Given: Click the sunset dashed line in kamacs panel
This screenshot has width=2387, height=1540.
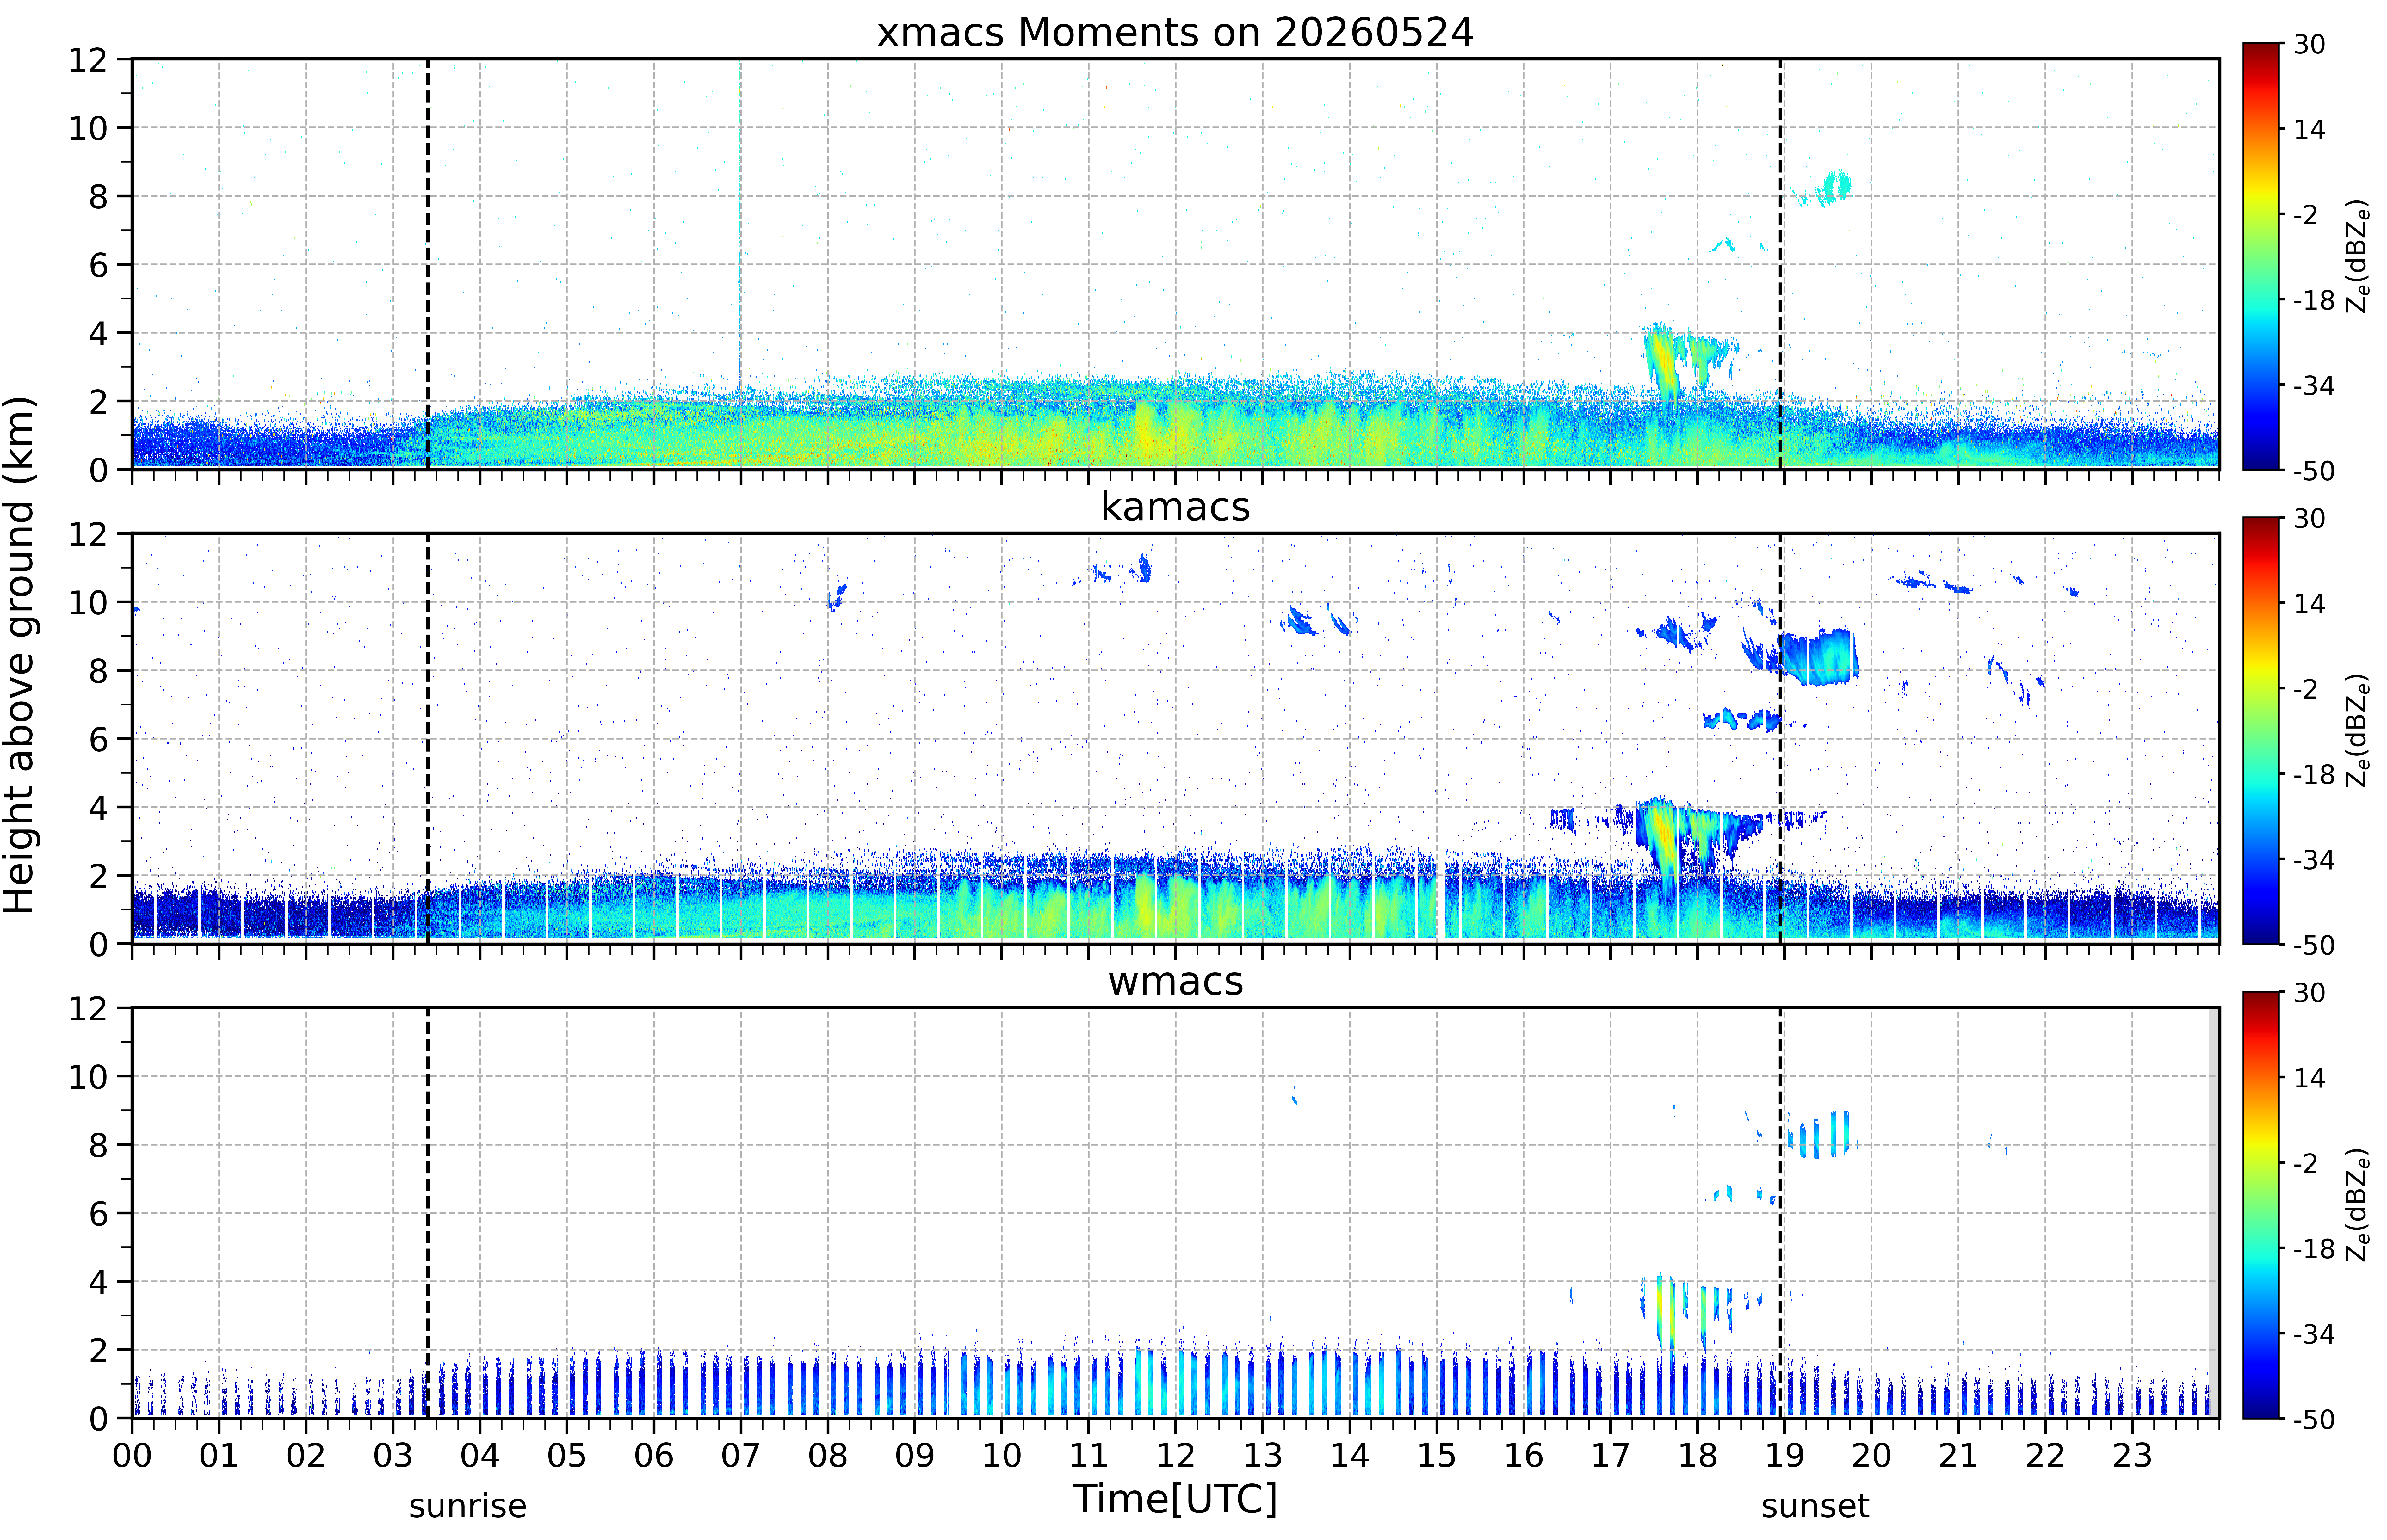Looking at the screenshot, I should (1780, 738).
